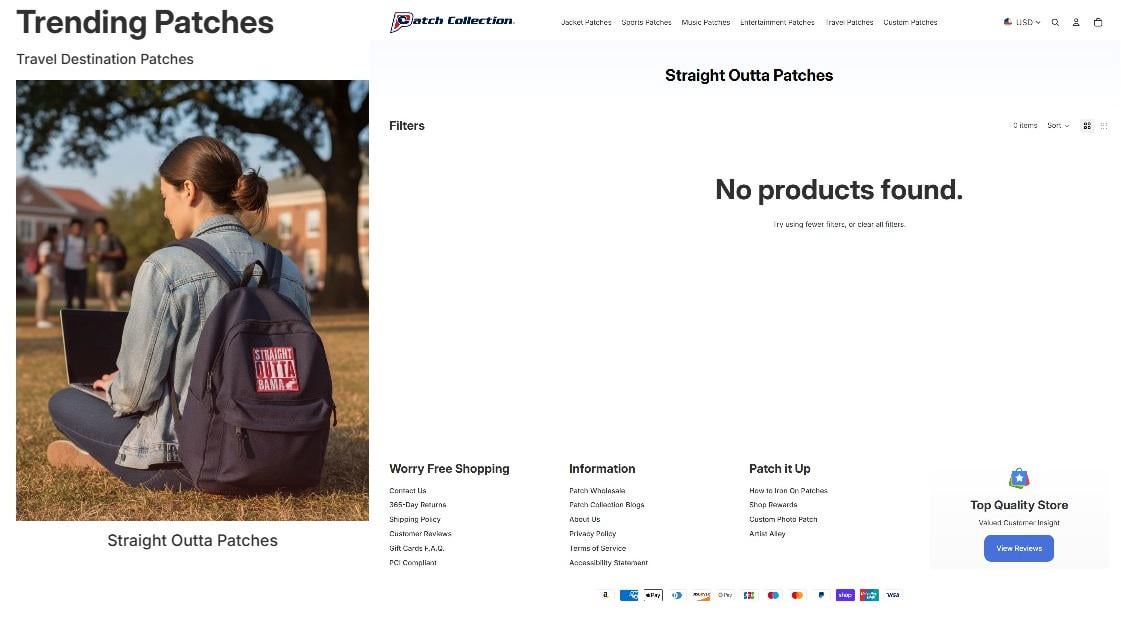1121x623 pixels.
Task: Click the Patch Collection logo
Action: click(x=452, y=21)
